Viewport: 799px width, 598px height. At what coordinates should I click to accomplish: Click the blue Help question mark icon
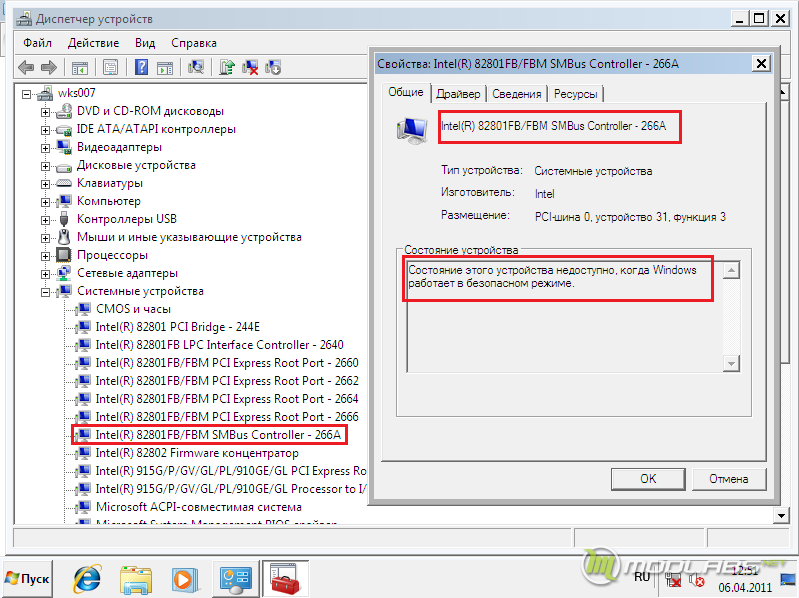point(141,67)
